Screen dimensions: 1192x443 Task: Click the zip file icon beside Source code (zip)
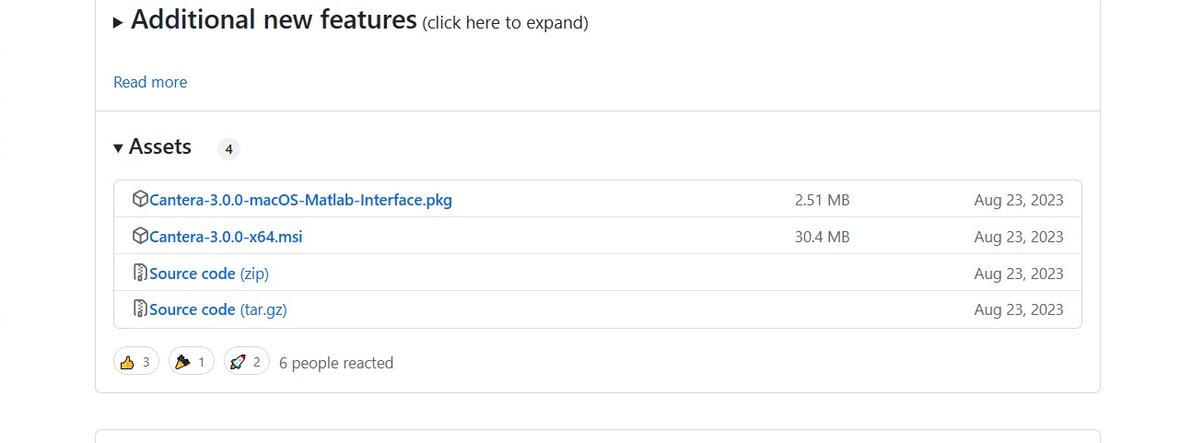coord(140,273)
